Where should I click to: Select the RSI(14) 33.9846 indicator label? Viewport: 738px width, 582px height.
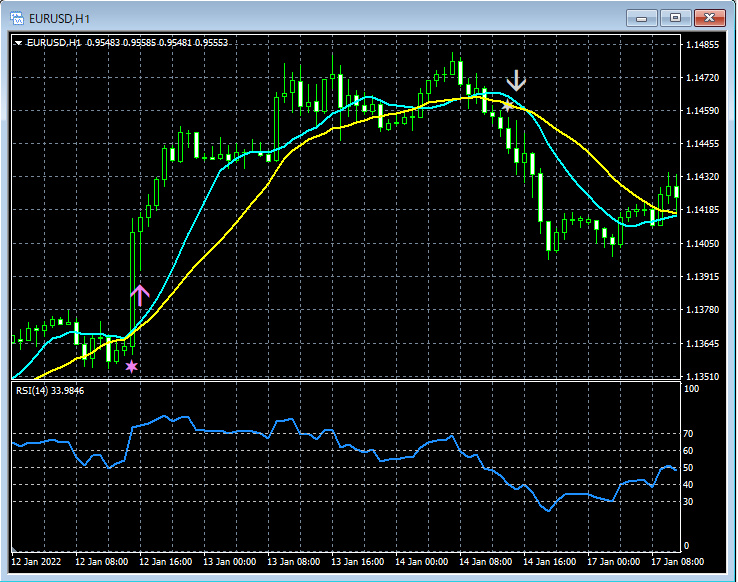click(x=50, y=391)
